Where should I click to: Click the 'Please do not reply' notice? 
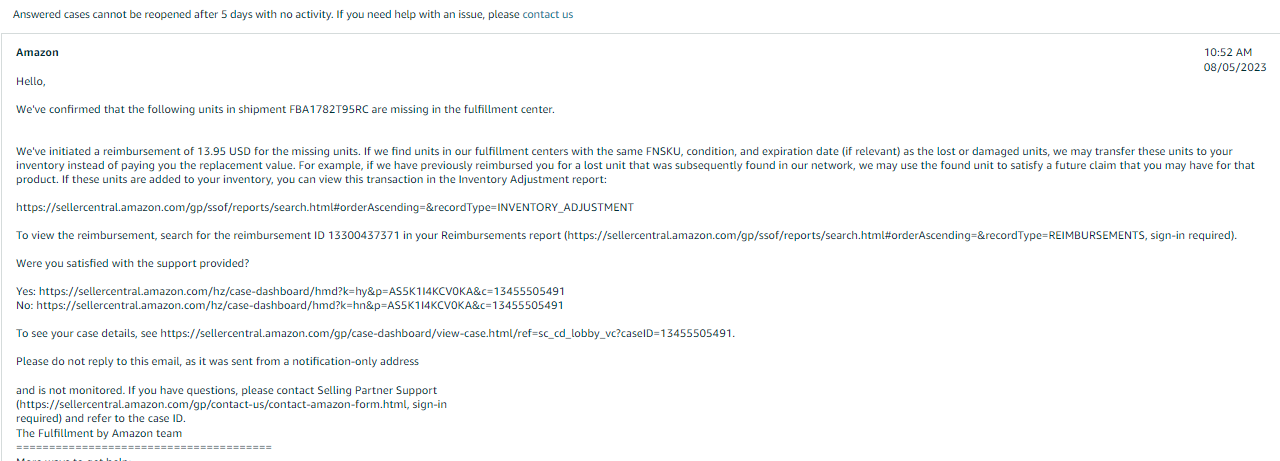(x=218, y=361)
